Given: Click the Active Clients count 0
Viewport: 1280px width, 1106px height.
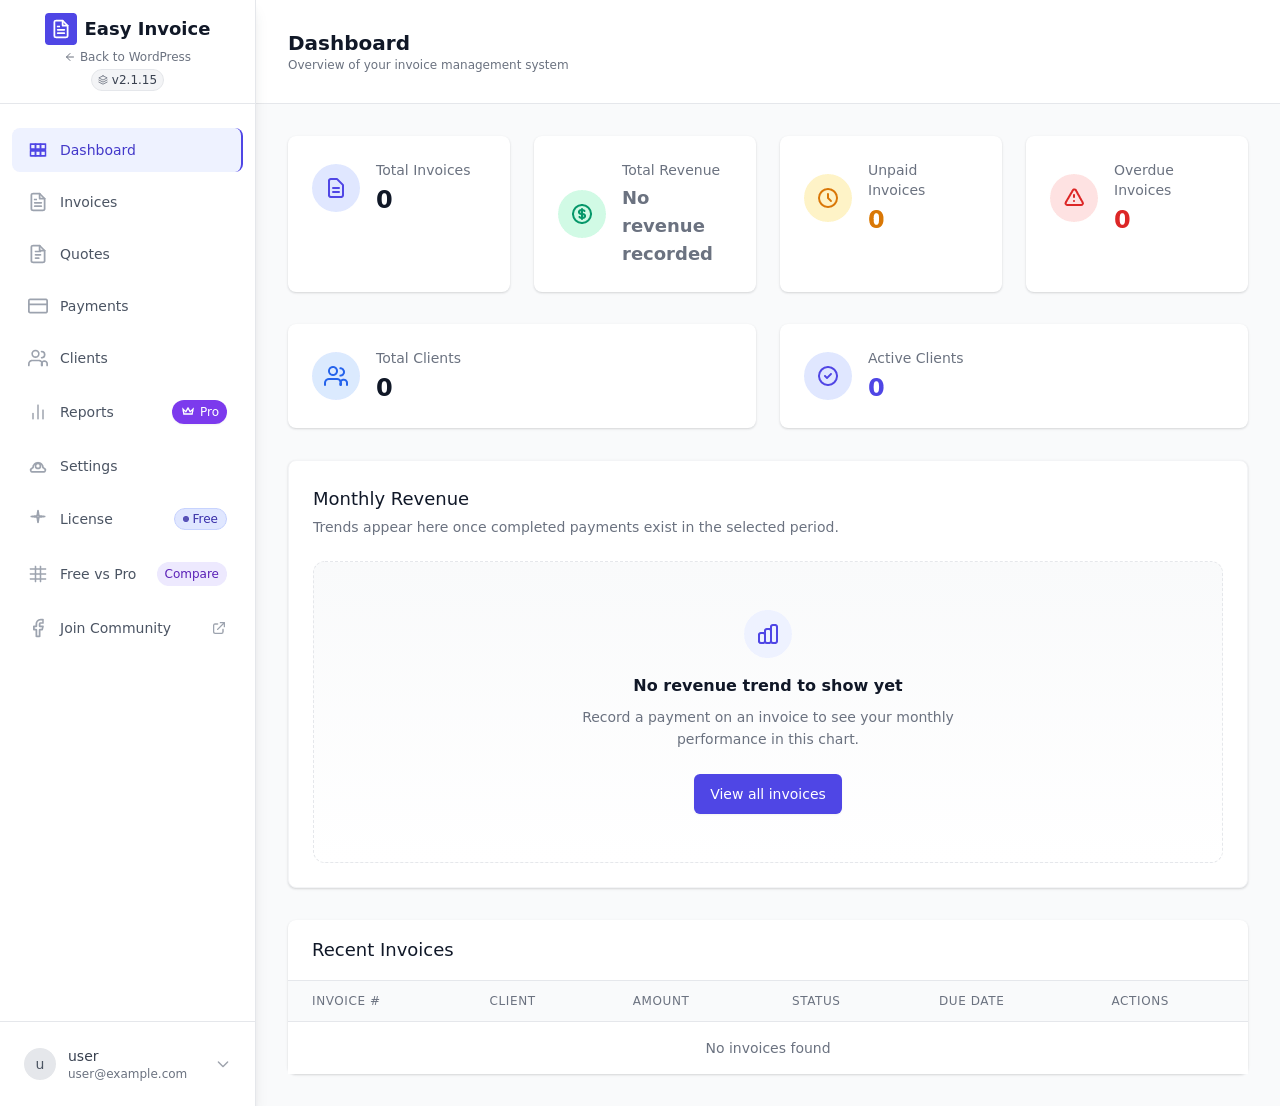Looking at the screenshot, I should pyautogui.click(x=876, y=388).
